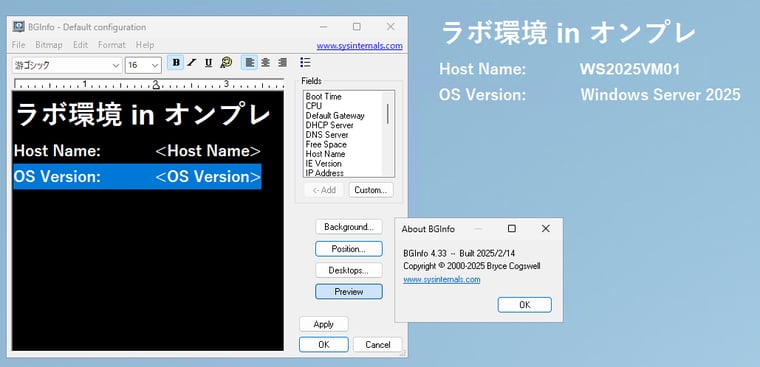Select center text alignment icon
Screen dimensions: 760x367
(266, 63)
